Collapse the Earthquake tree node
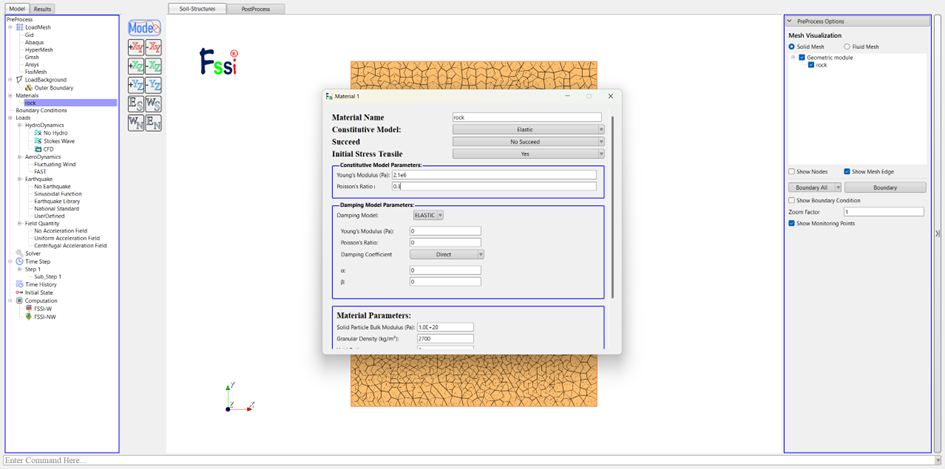The image size is (945, 469). (x=19, y=179)
